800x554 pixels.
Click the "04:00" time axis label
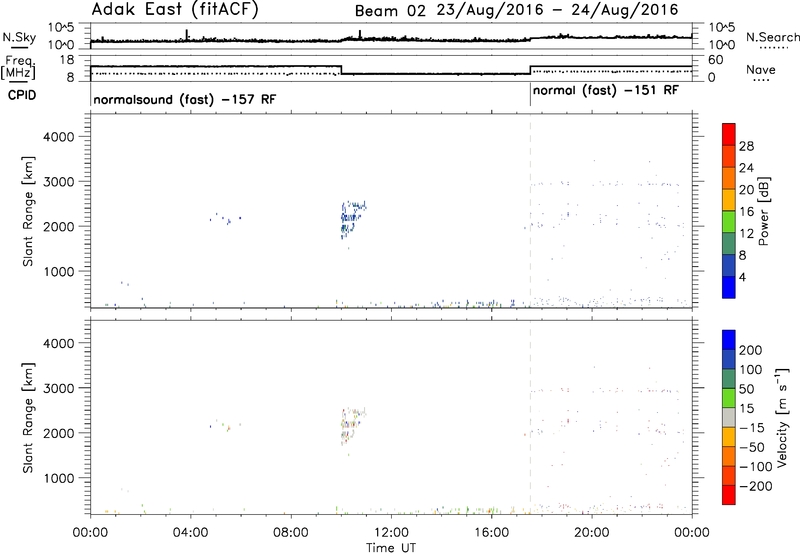click(190, 533)
